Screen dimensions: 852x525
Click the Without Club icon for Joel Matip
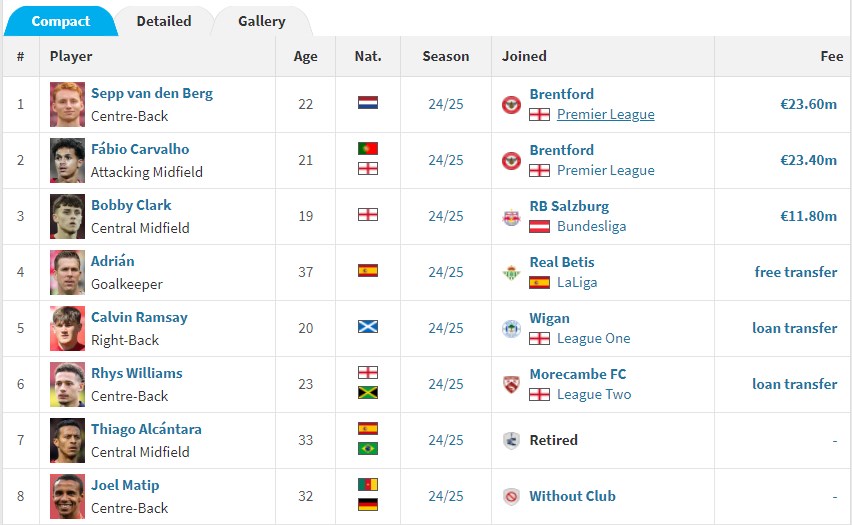click(x=512, y=496)
